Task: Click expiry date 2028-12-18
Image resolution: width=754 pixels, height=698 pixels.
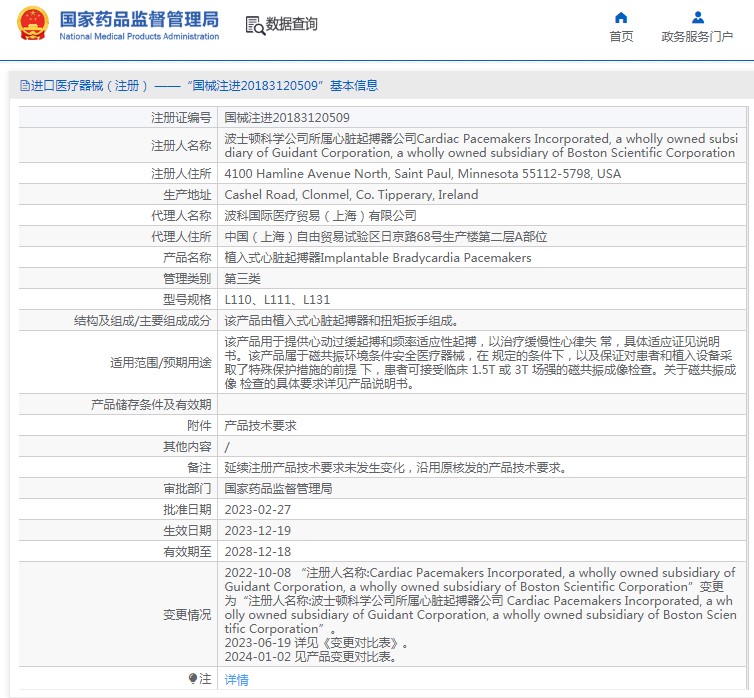Action: 258,552
